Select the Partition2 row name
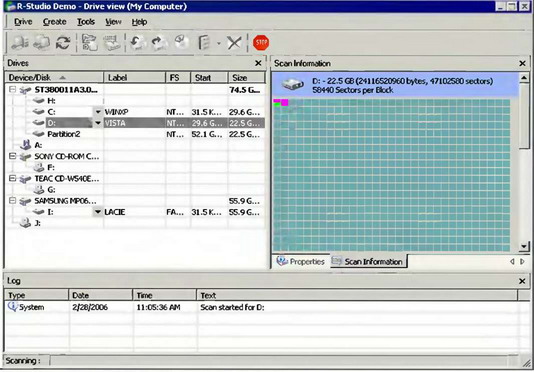Image resolution: width=534 pixels, height=372 pixels. pyautogui.click(x=64, y=134)
